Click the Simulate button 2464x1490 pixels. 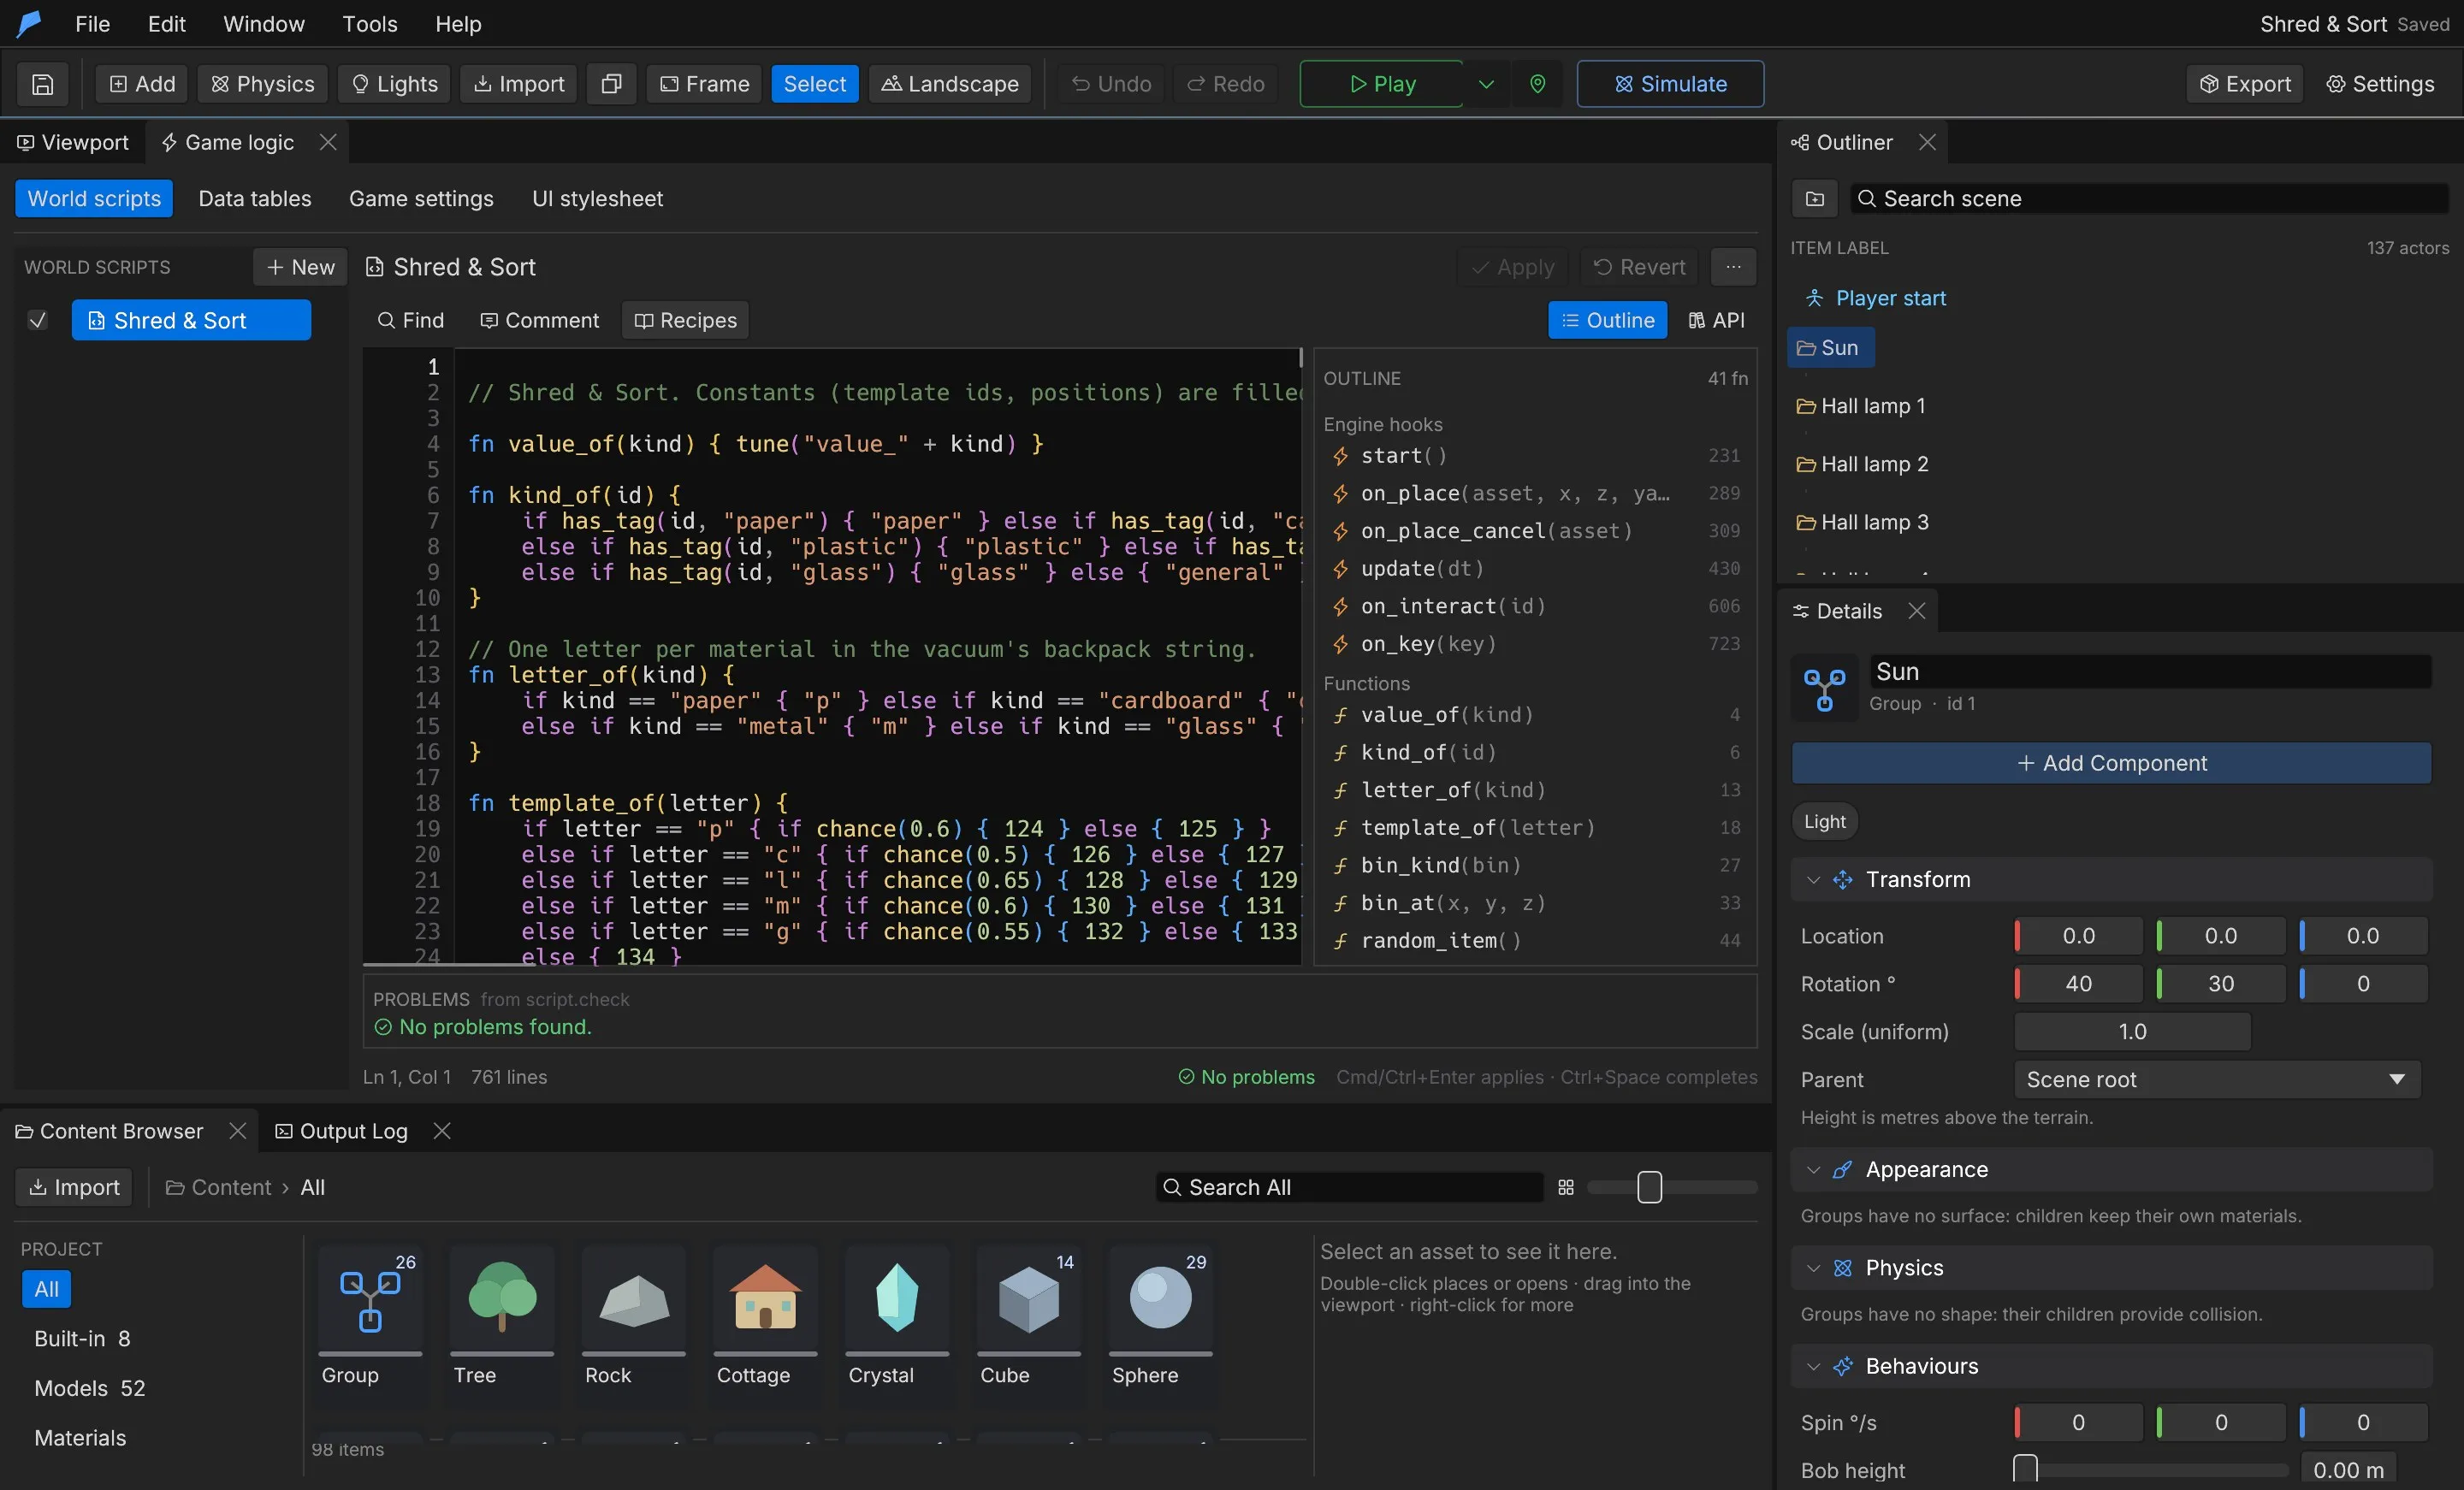coord(1670,84)
